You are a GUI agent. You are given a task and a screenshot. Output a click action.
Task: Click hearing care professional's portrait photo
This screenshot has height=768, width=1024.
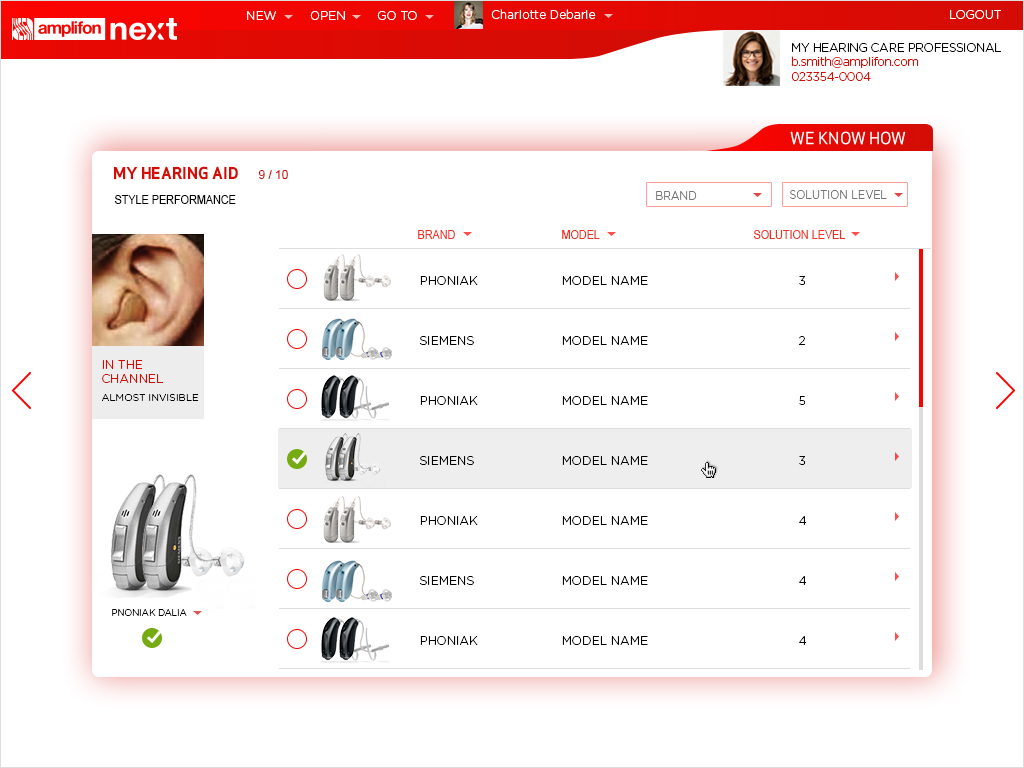pos(752,58)
